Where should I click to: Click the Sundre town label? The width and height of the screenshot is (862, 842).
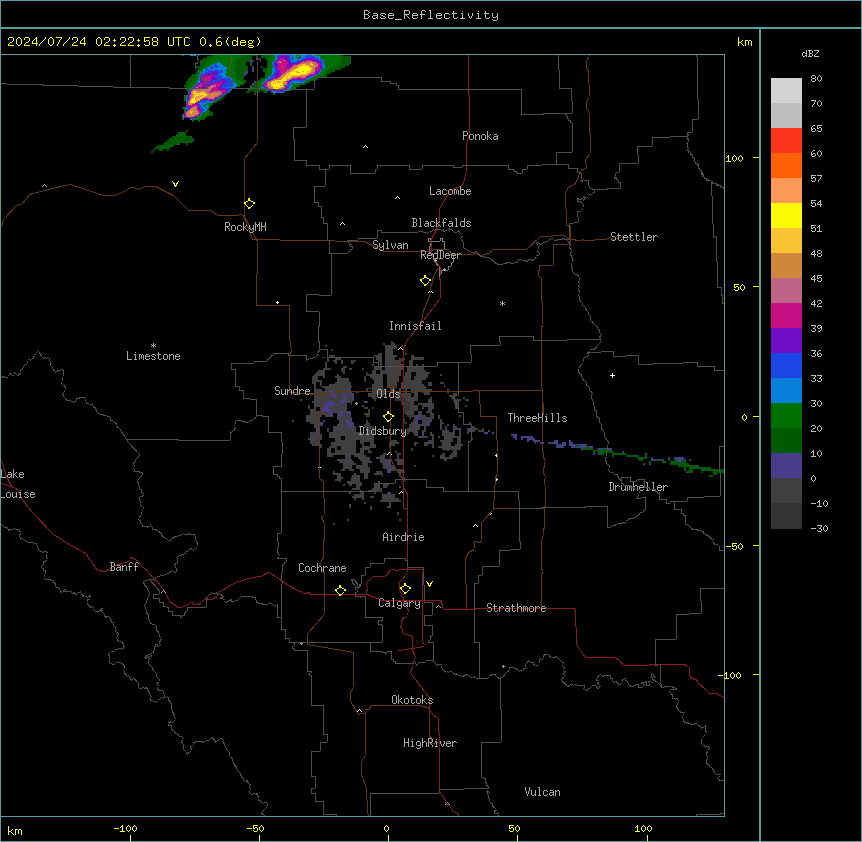tap(292, 391)
